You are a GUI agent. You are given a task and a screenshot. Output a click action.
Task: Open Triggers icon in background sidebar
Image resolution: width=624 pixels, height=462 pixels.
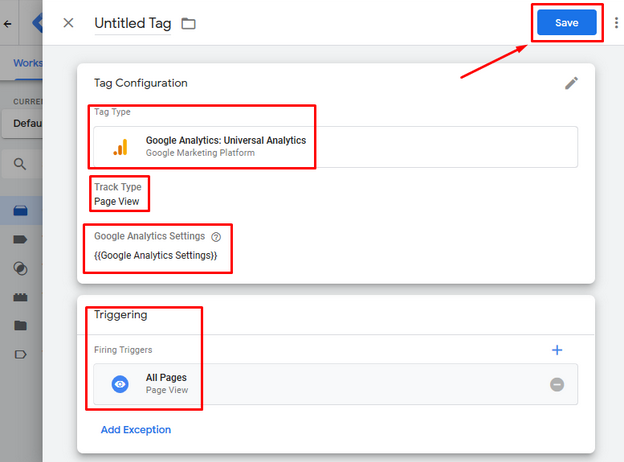20,269
